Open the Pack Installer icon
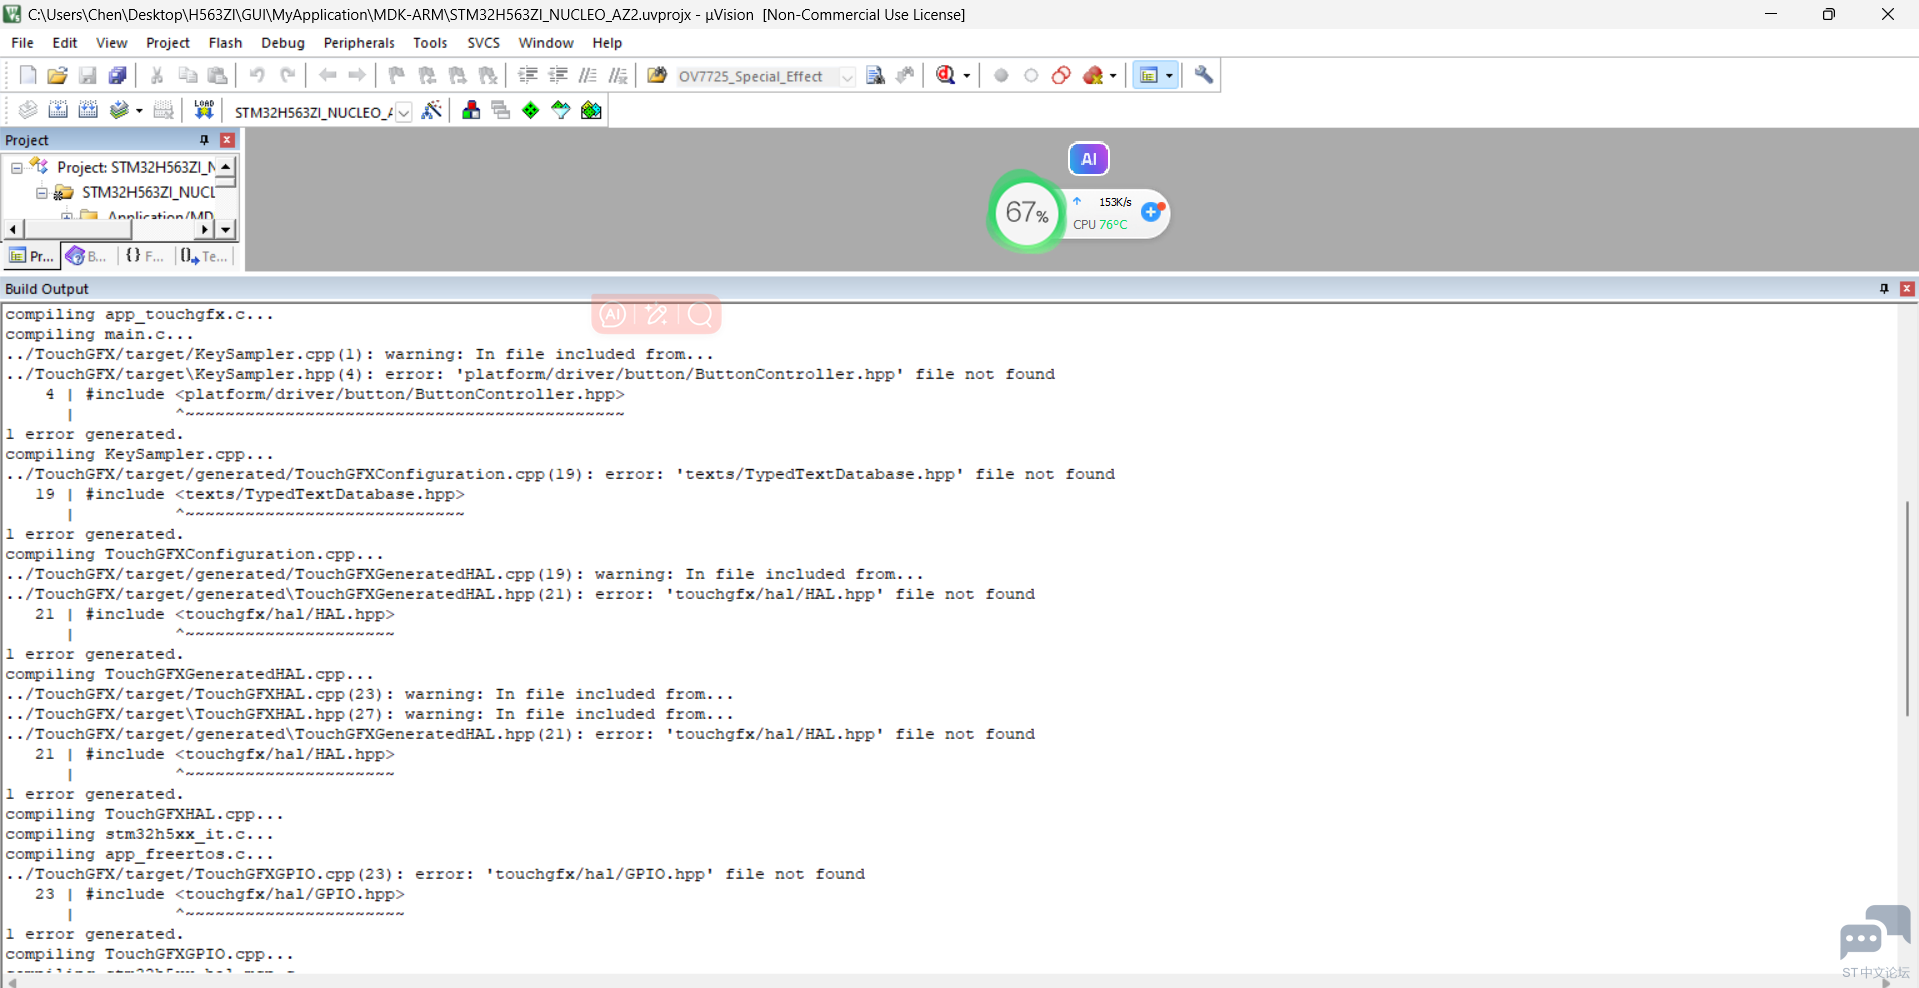The width and height of the screenshot is (1919, 988). coord(592,110)
